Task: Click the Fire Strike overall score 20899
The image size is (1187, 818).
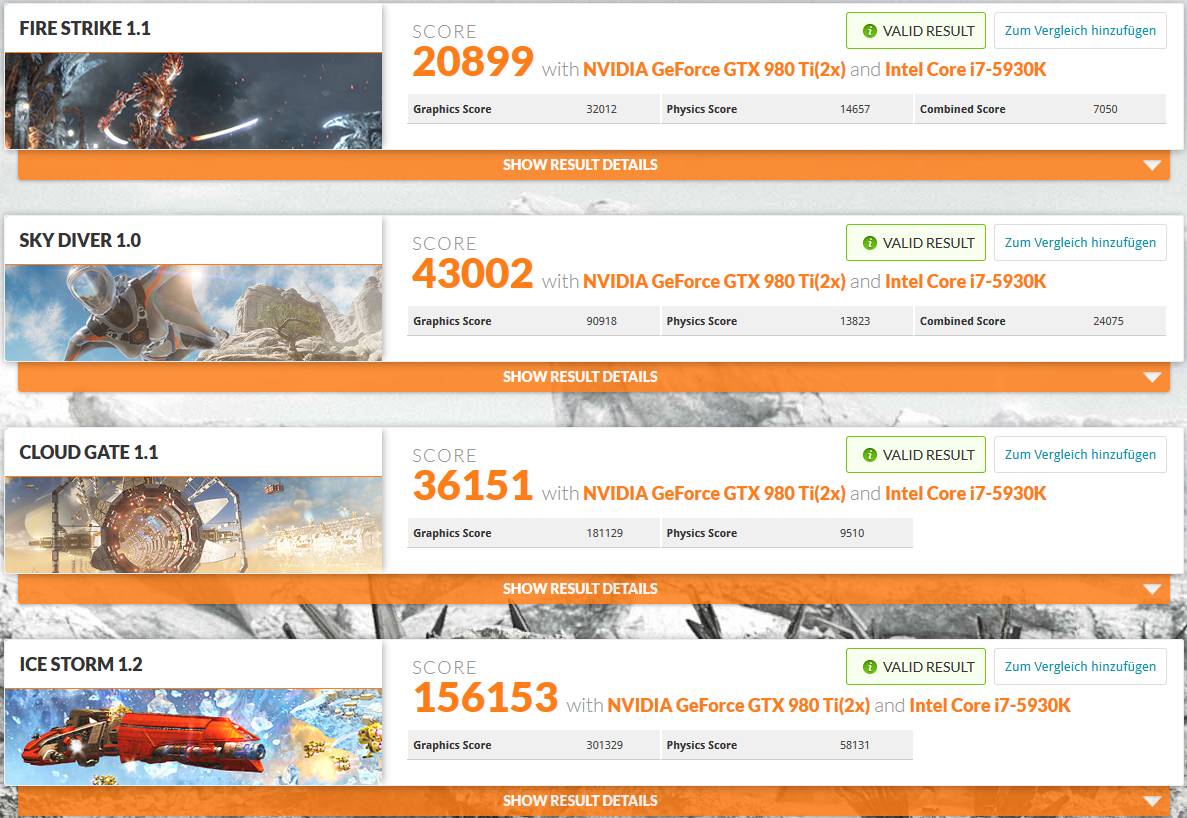Action: tap(473, 62)
